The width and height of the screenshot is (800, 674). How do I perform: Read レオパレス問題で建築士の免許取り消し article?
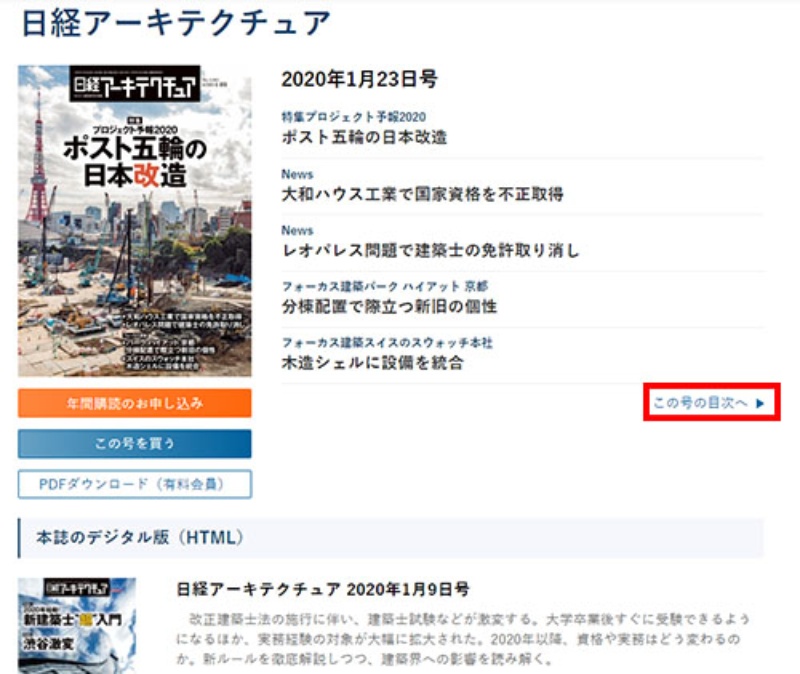430,250
